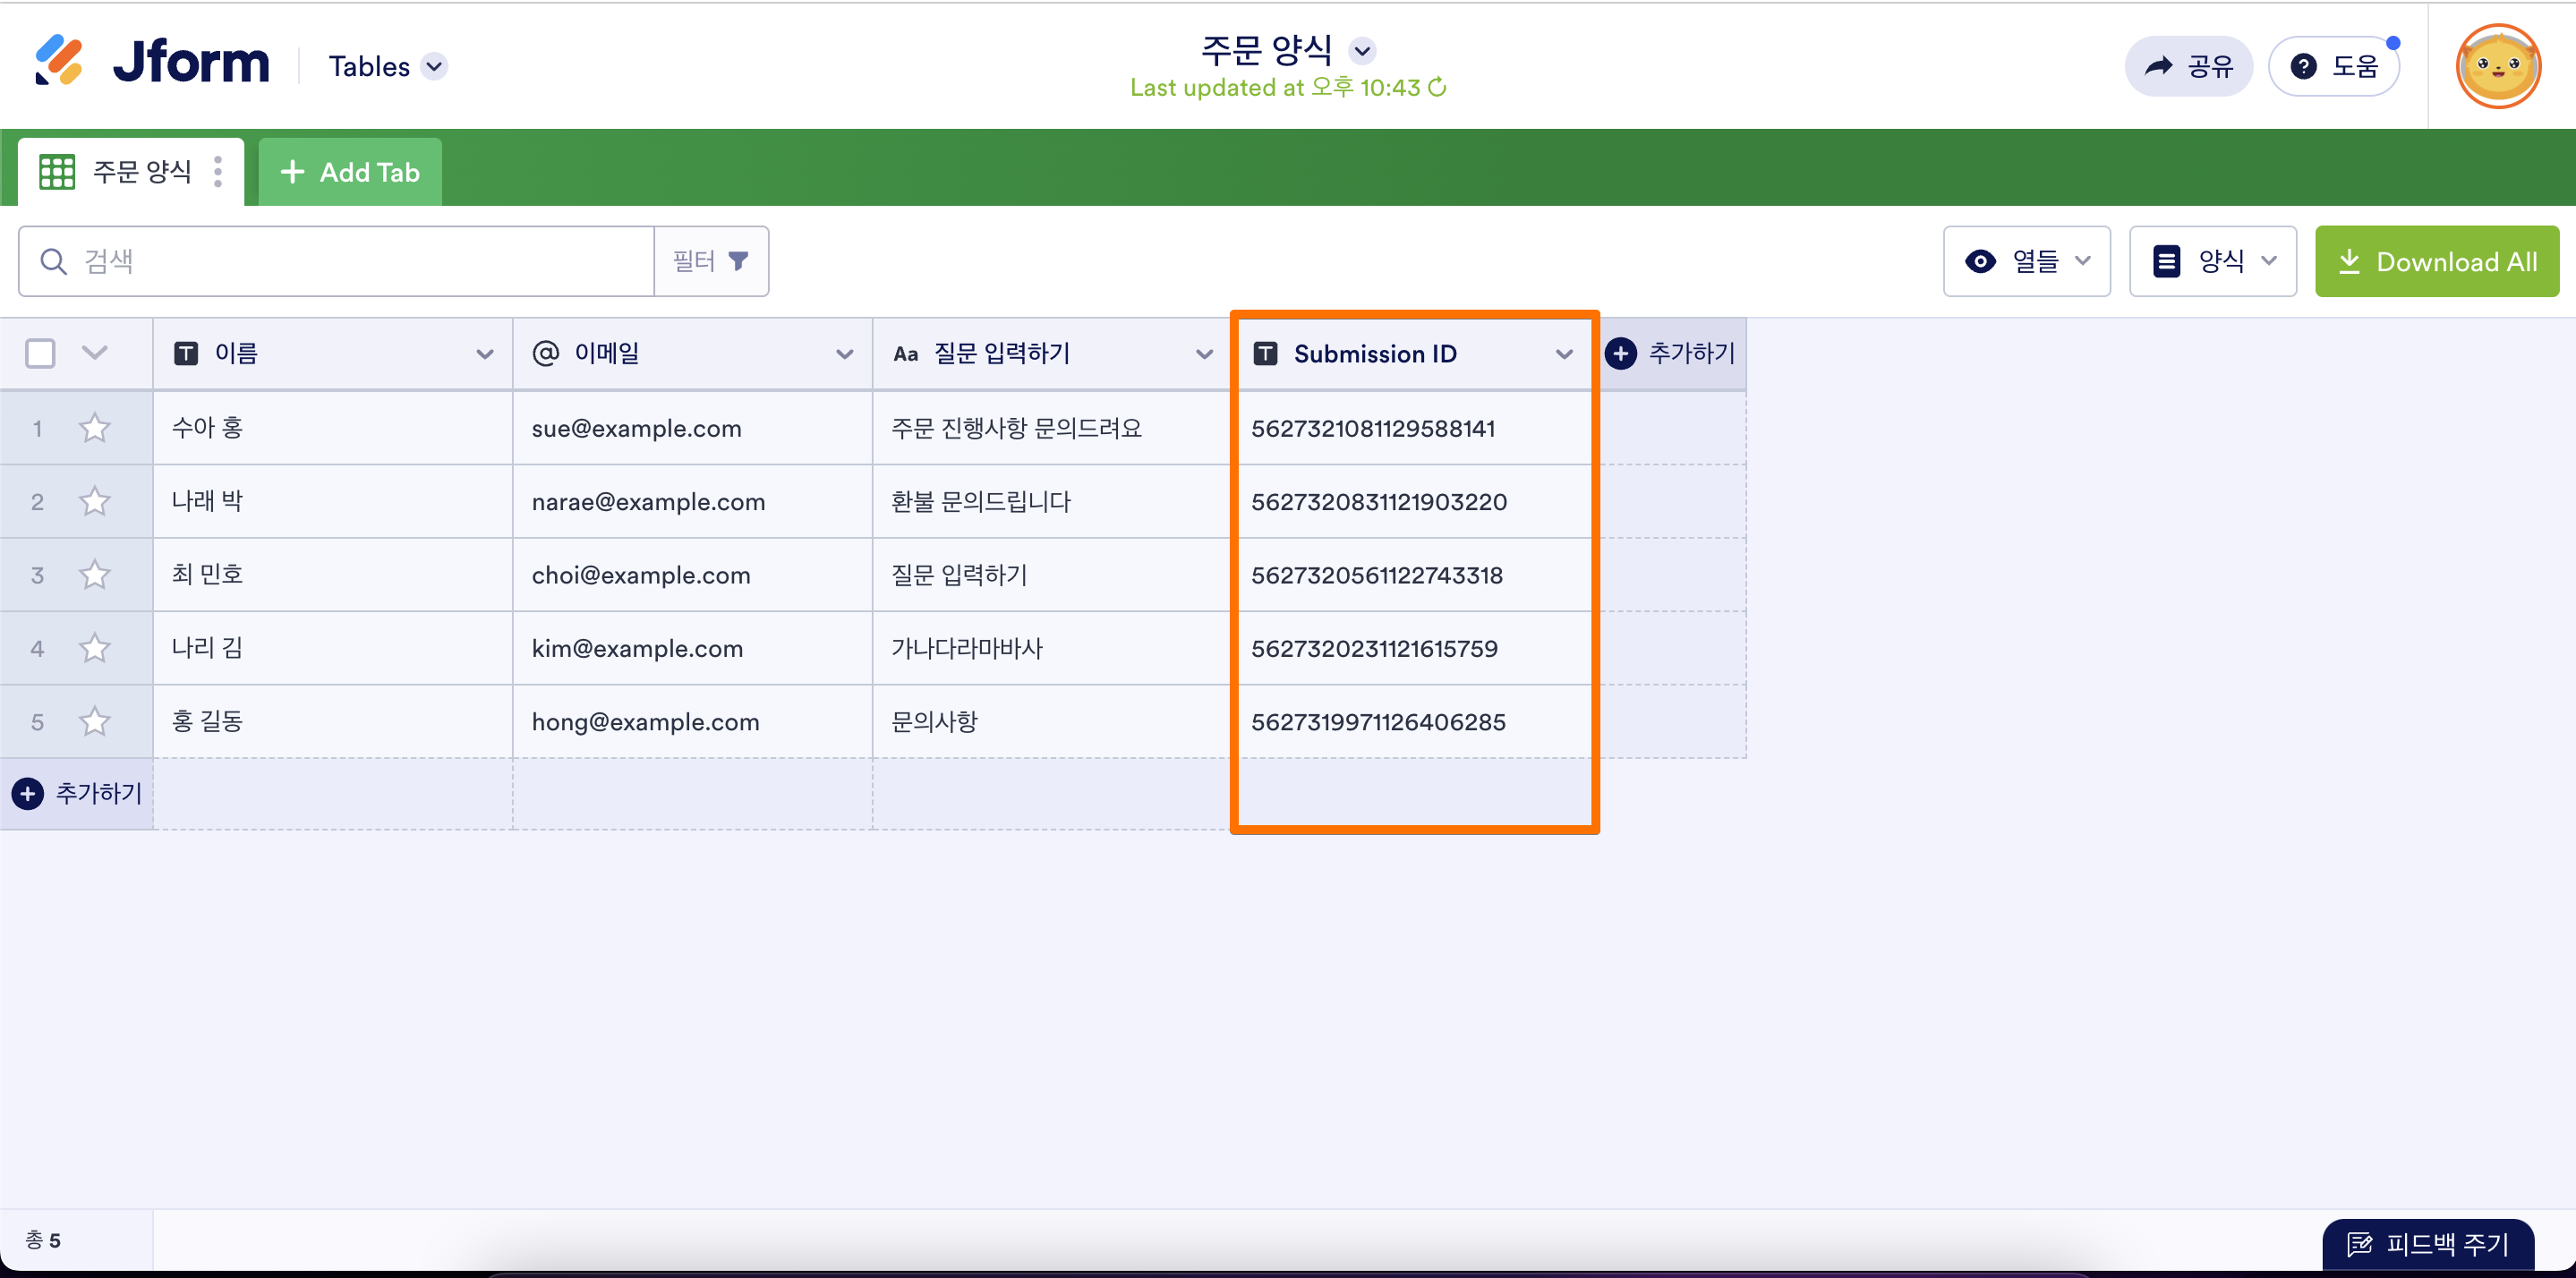Click the plus icon to add column
Image resolution: width=2576 pixels, height=1278 pixels.
[1621, 353]
